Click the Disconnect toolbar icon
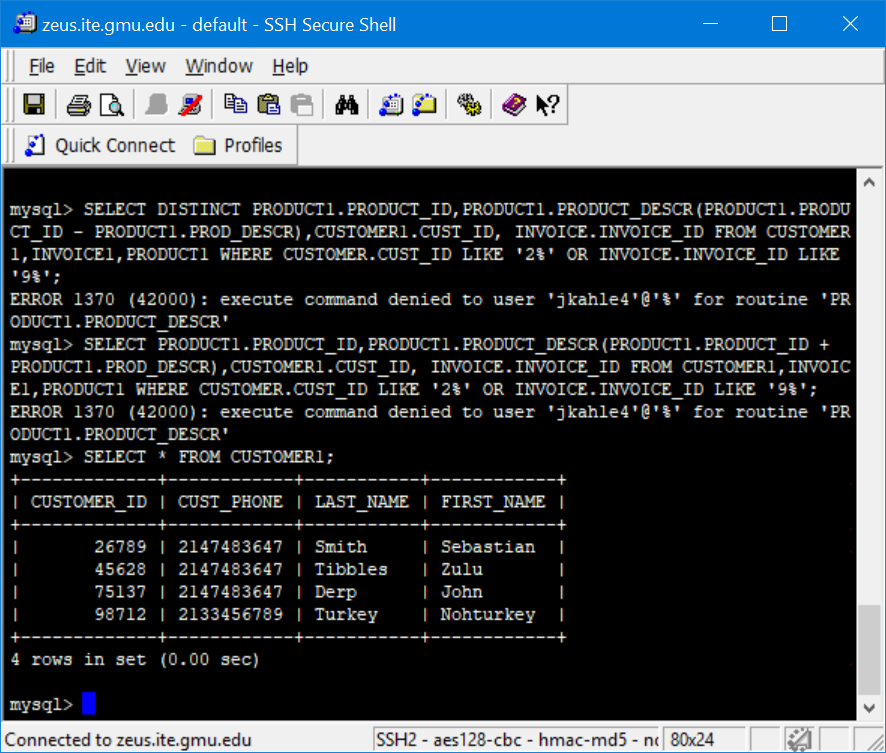The height and width of the screenshot is (753, 886). 190,105
